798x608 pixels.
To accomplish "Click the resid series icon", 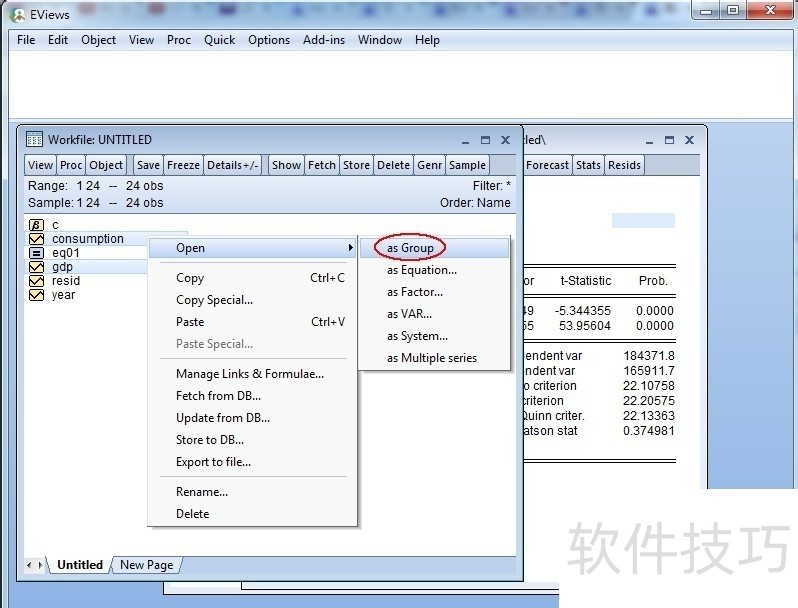I will click(37, 281).
